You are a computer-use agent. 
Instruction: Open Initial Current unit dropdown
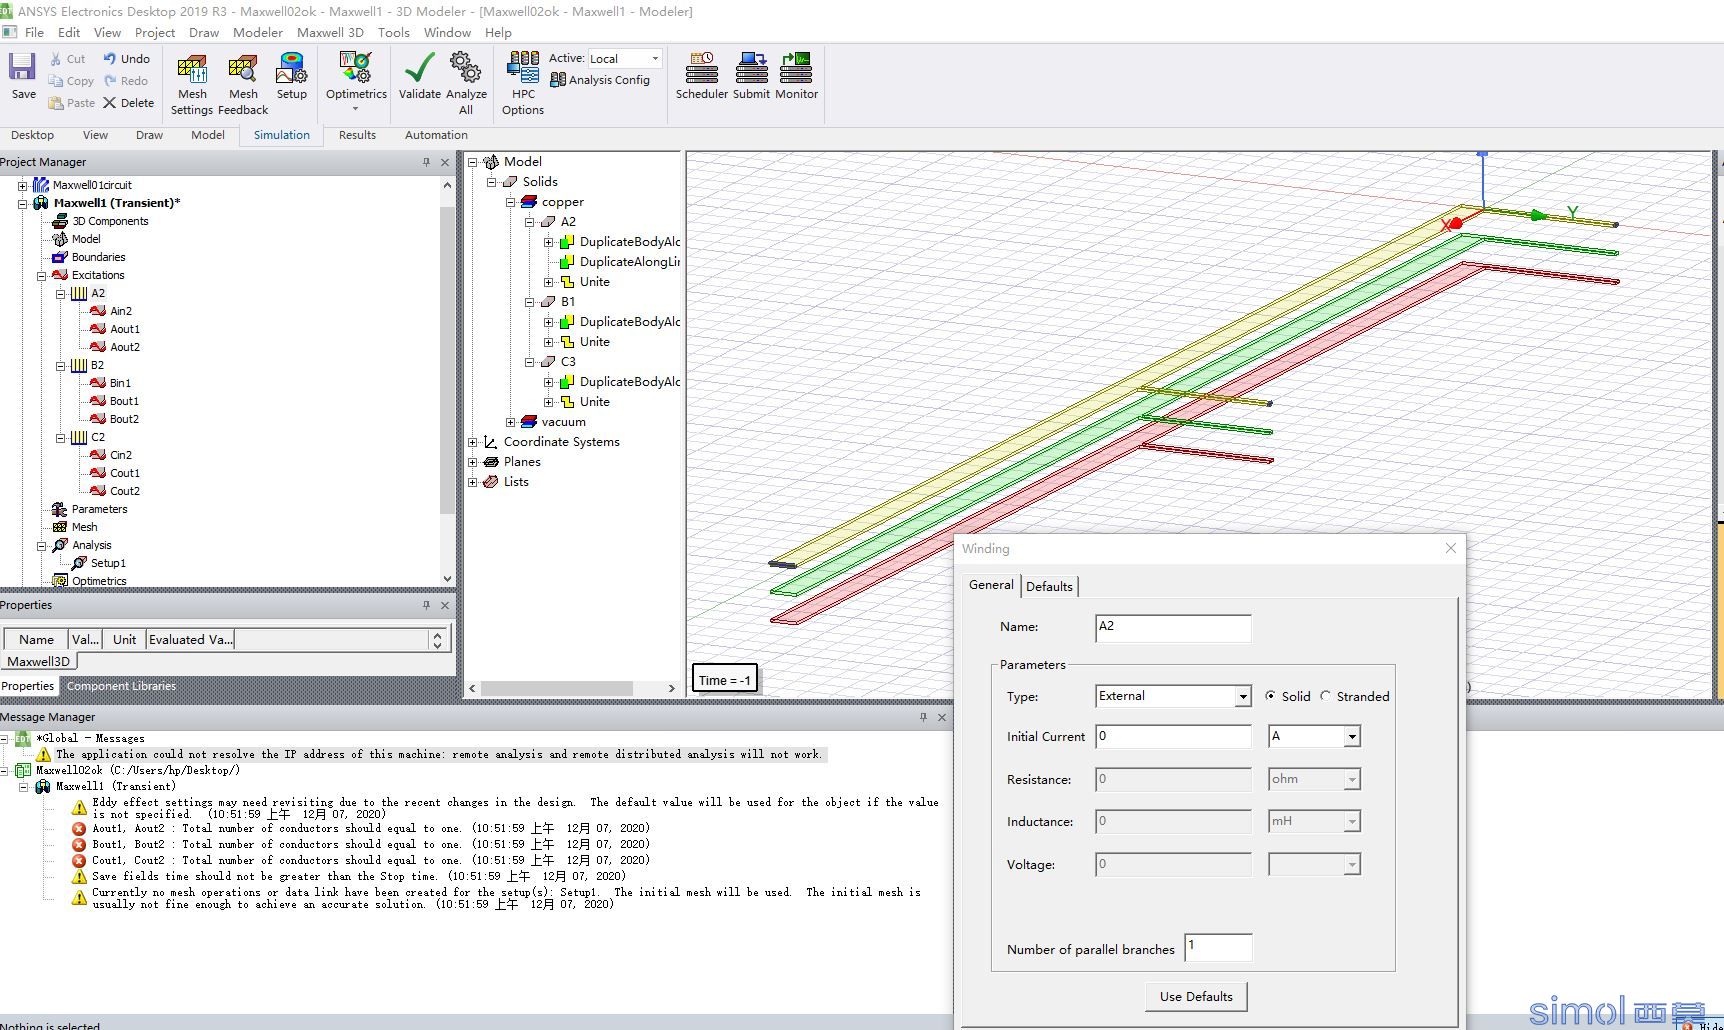click(x=1351, y=737)
